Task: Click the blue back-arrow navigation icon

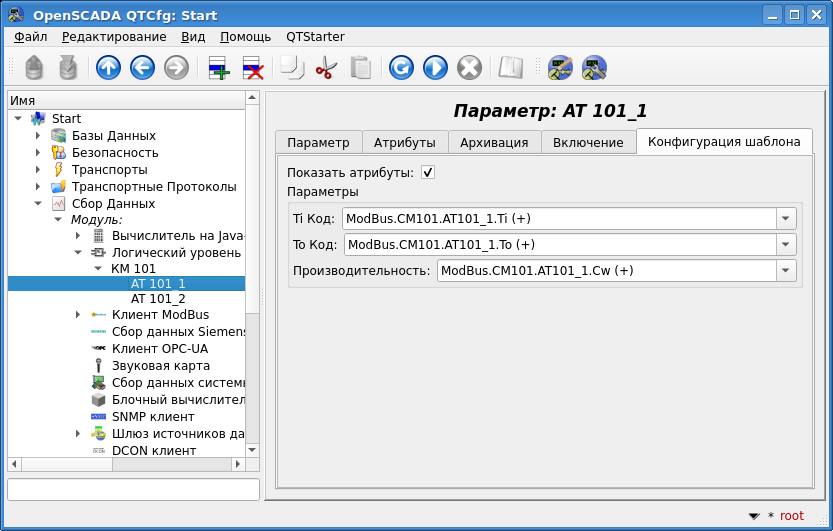Action: click(x=142, y=68)
